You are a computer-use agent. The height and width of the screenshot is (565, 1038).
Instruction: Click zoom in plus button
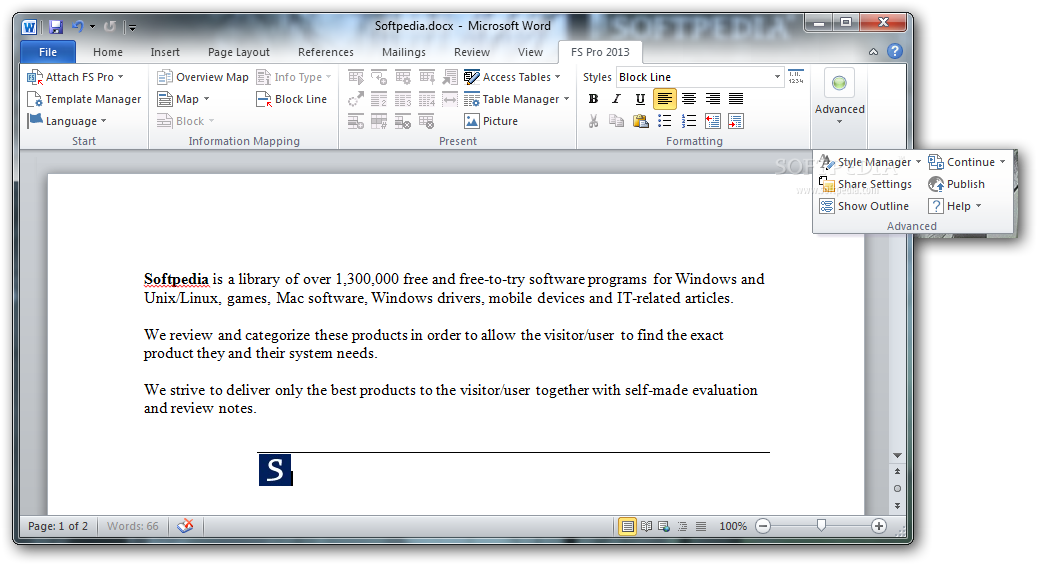coord(878,526)
